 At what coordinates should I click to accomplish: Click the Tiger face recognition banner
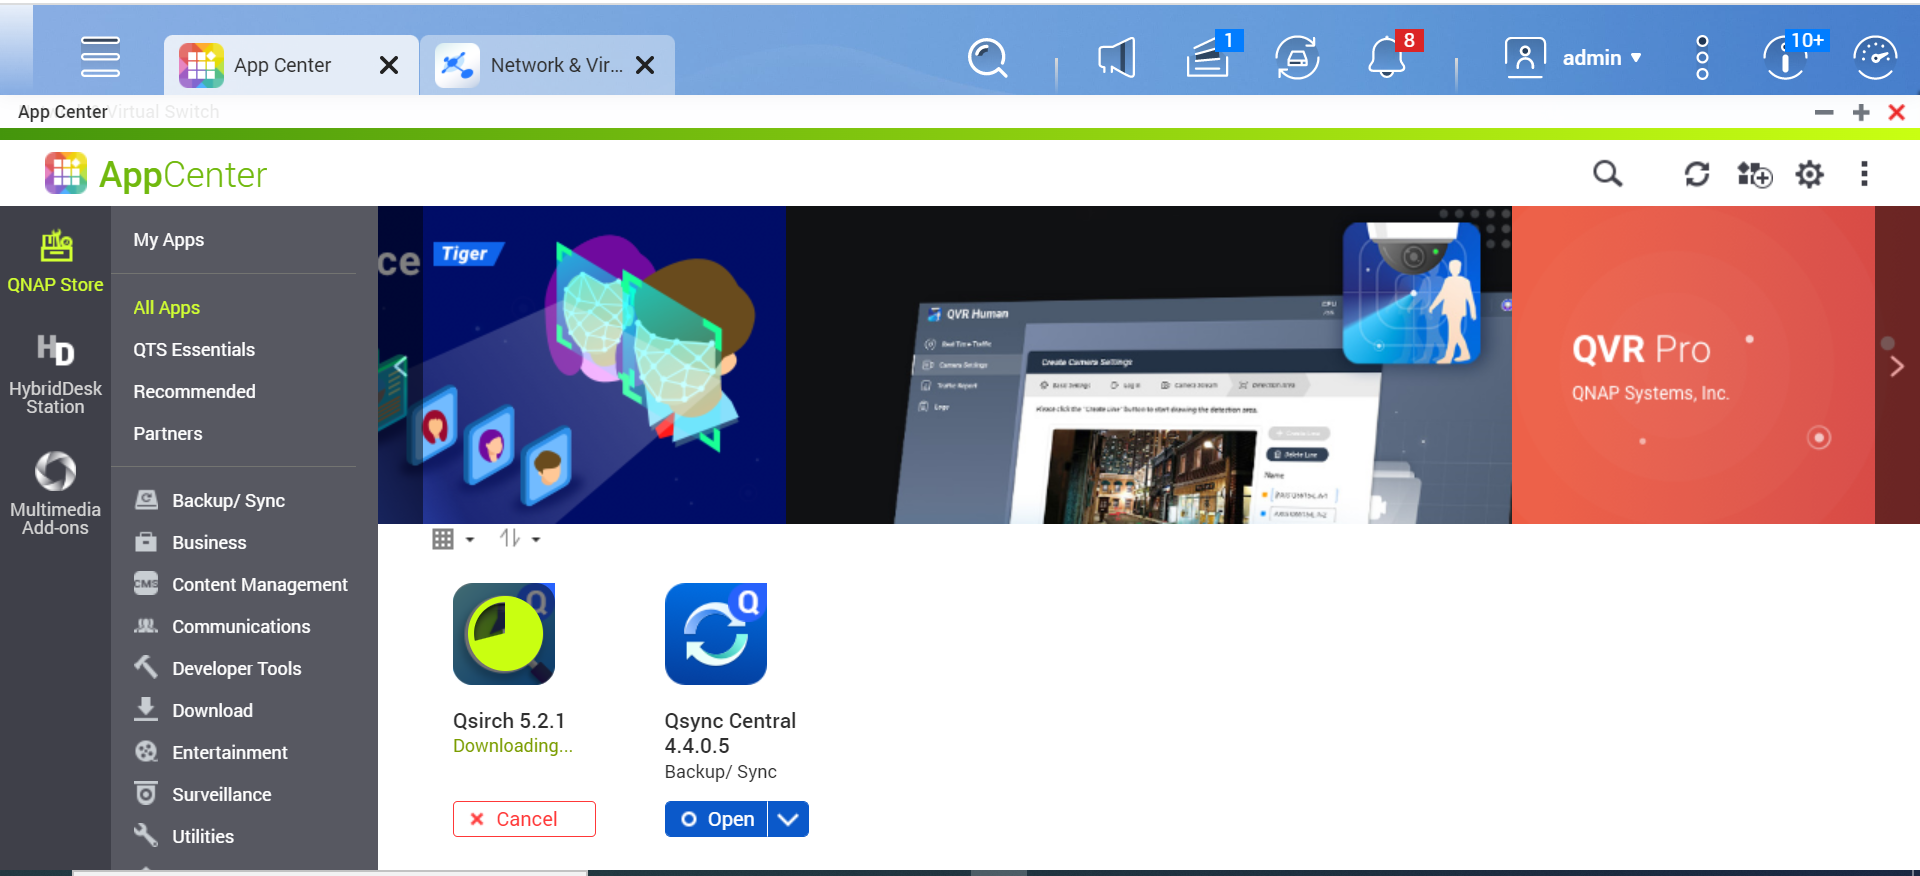(x=604, y=365)
